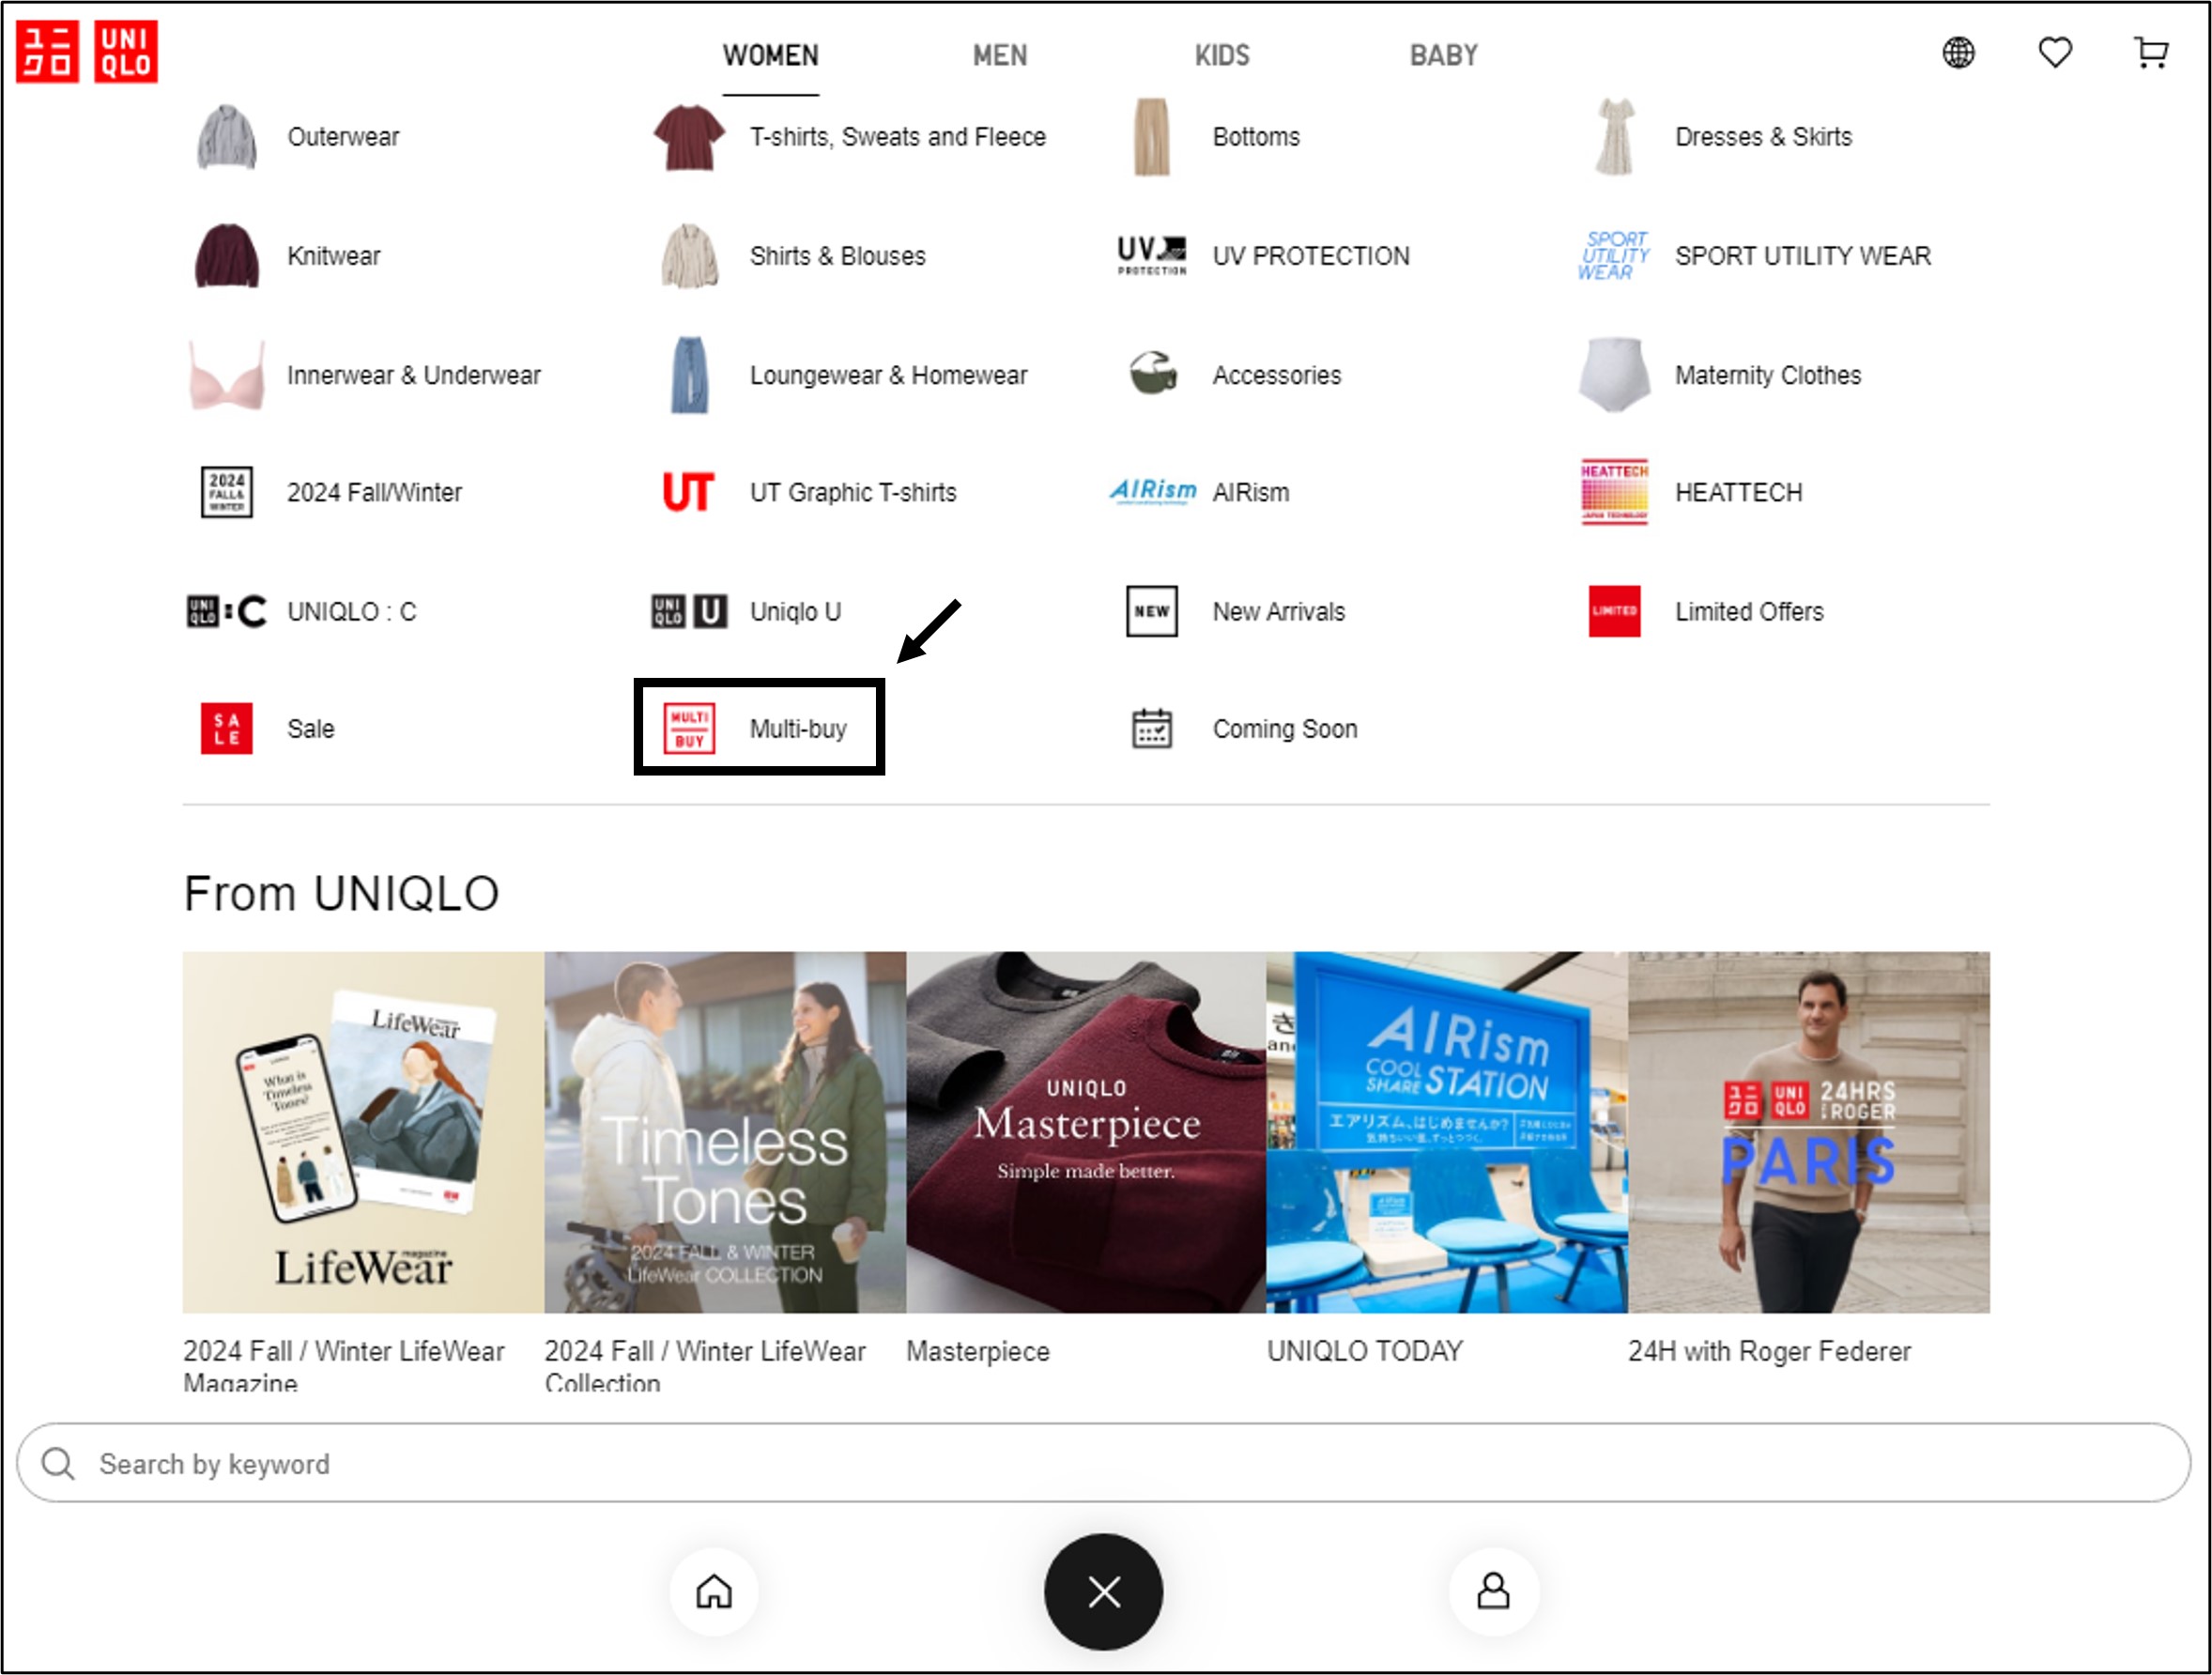This screenshot has width=2212, height=1675.
Task: Click the Coming Soon calendar icon
Action: [1152, 728]
